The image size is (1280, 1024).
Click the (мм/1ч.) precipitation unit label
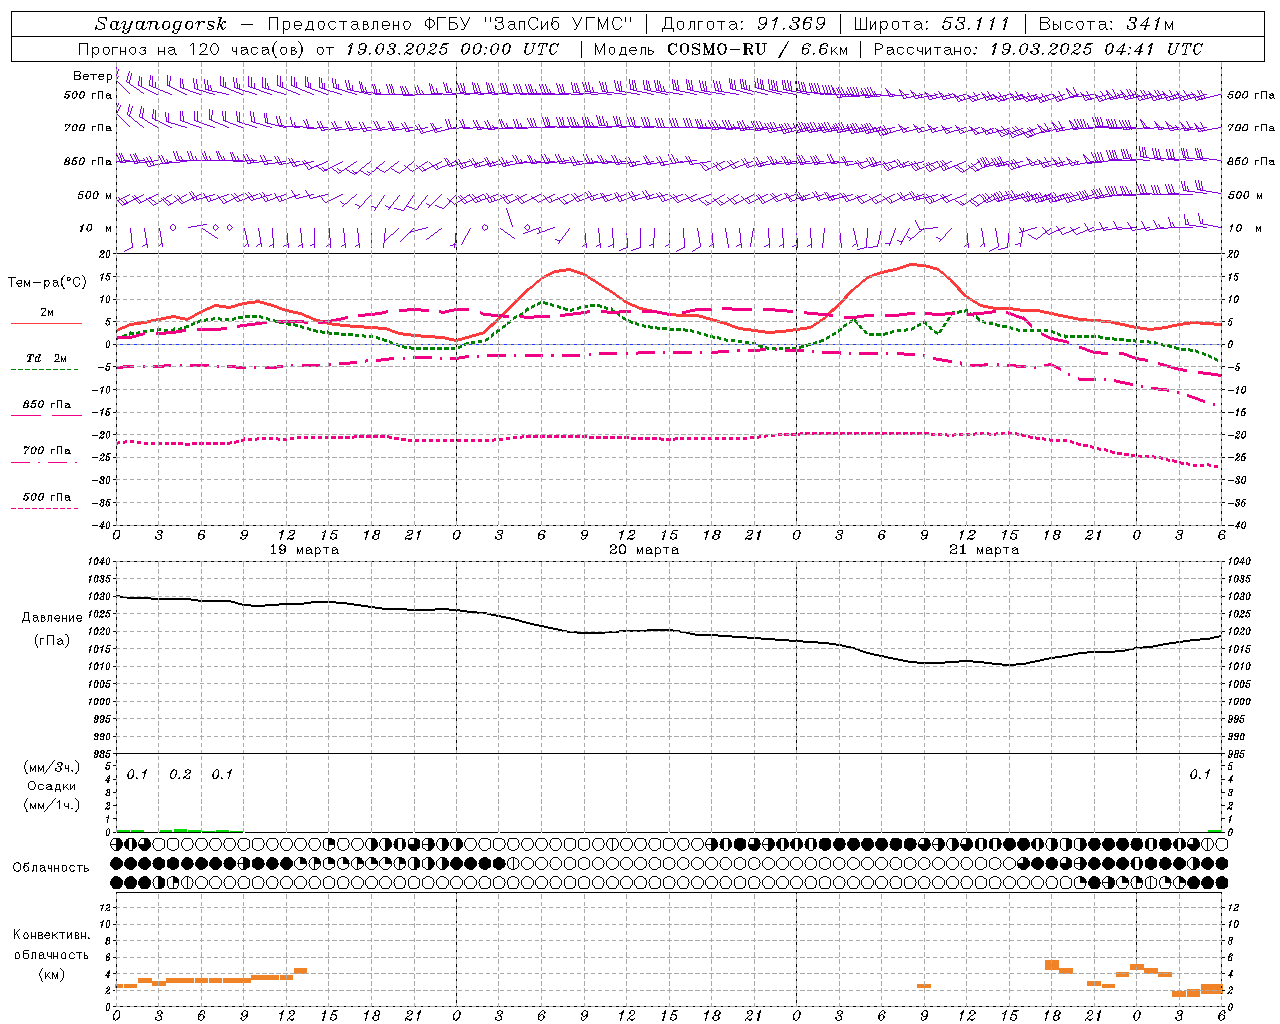52,804
